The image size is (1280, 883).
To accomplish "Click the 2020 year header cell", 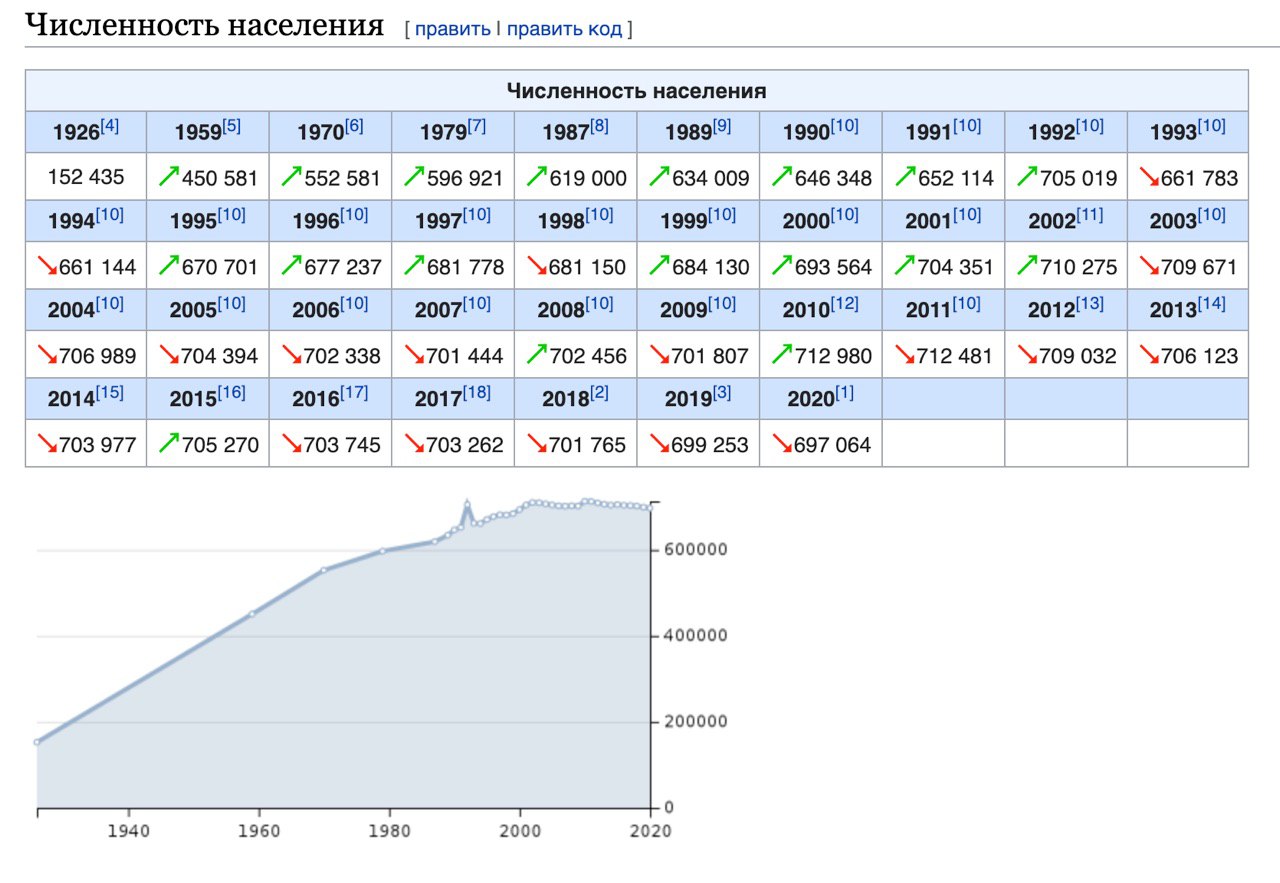I will pyautogui.click(x=820, y=397).
